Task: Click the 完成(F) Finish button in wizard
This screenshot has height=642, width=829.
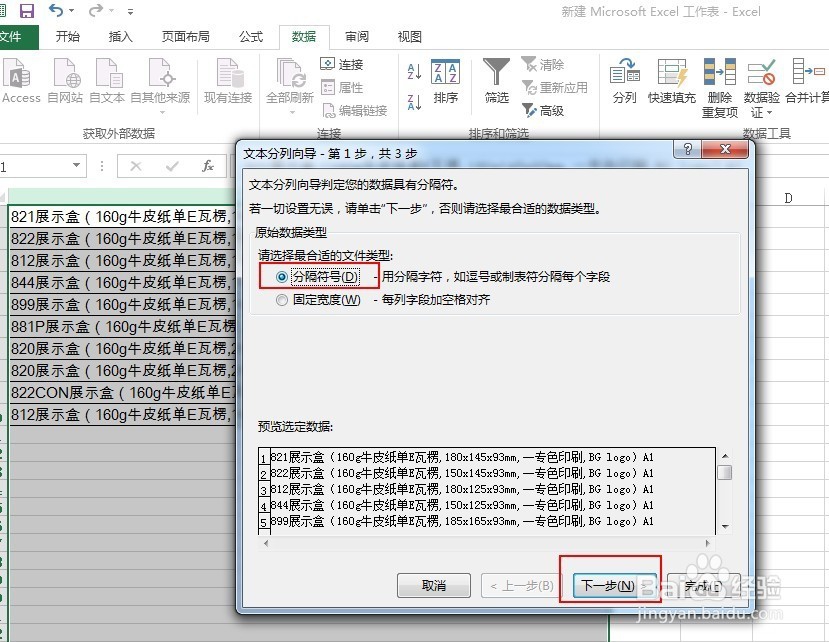Action: (703, 585)
